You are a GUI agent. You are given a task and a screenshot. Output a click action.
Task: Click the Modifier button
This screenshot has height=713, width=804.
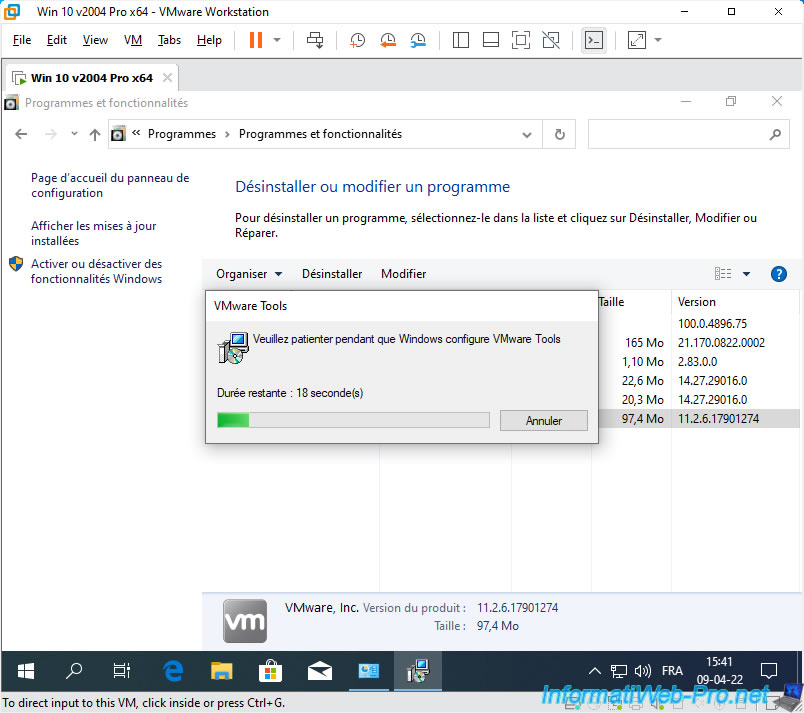[404, 274]
